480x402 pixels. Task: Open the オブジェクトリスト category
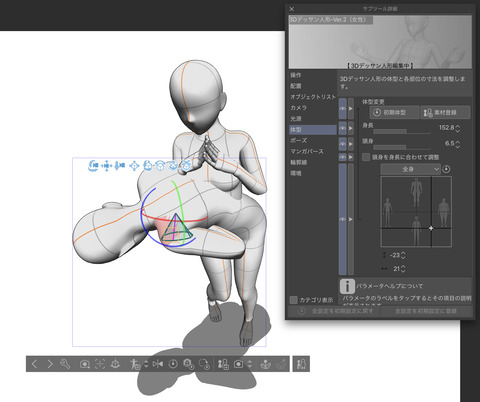[313, 97]
